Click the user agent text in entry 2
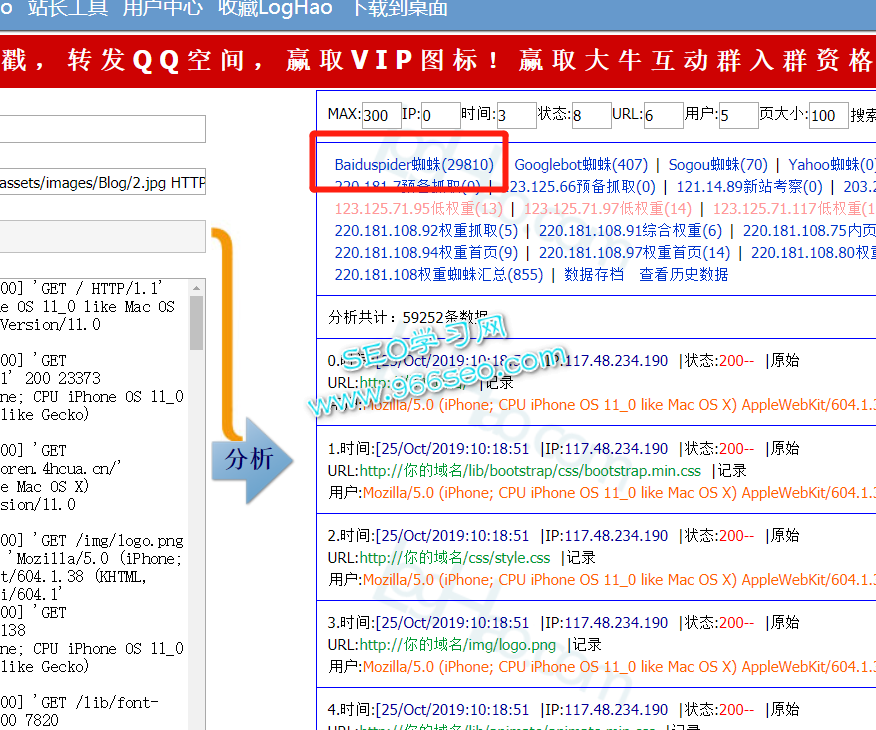The height and width of the screenshot is (730, 876). pos(619,579)
